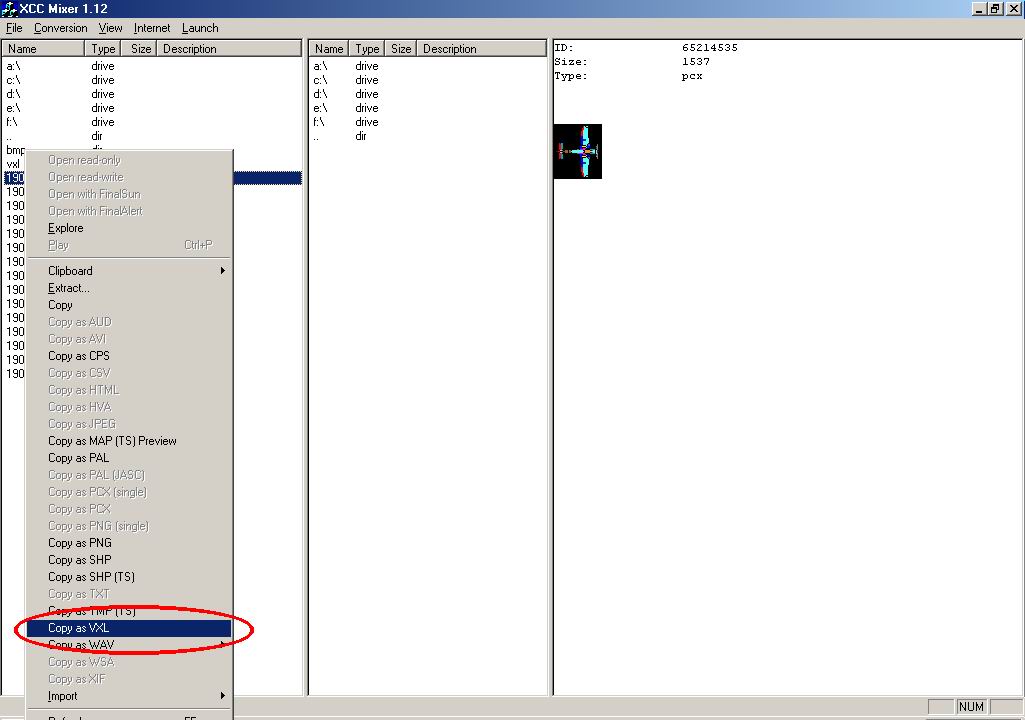Screen dimensions: 1025x720
Task: Select c:\ drive in left pane
Action: click(x=13, y=80)
